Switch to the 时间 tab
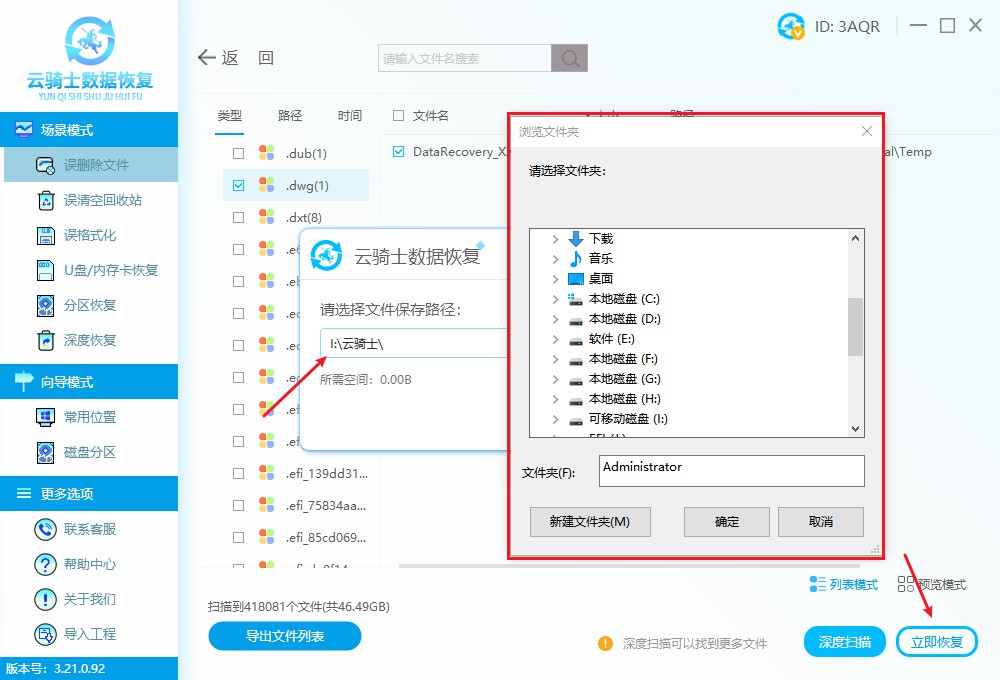Viewport: 1000px width, 680px height. pos(350,116)
